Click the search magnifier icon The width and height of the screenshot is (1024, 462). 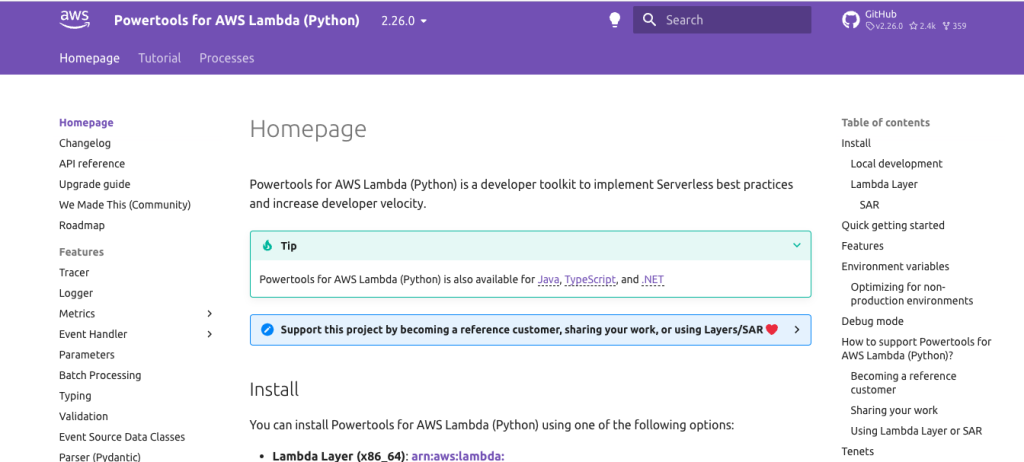648,20
